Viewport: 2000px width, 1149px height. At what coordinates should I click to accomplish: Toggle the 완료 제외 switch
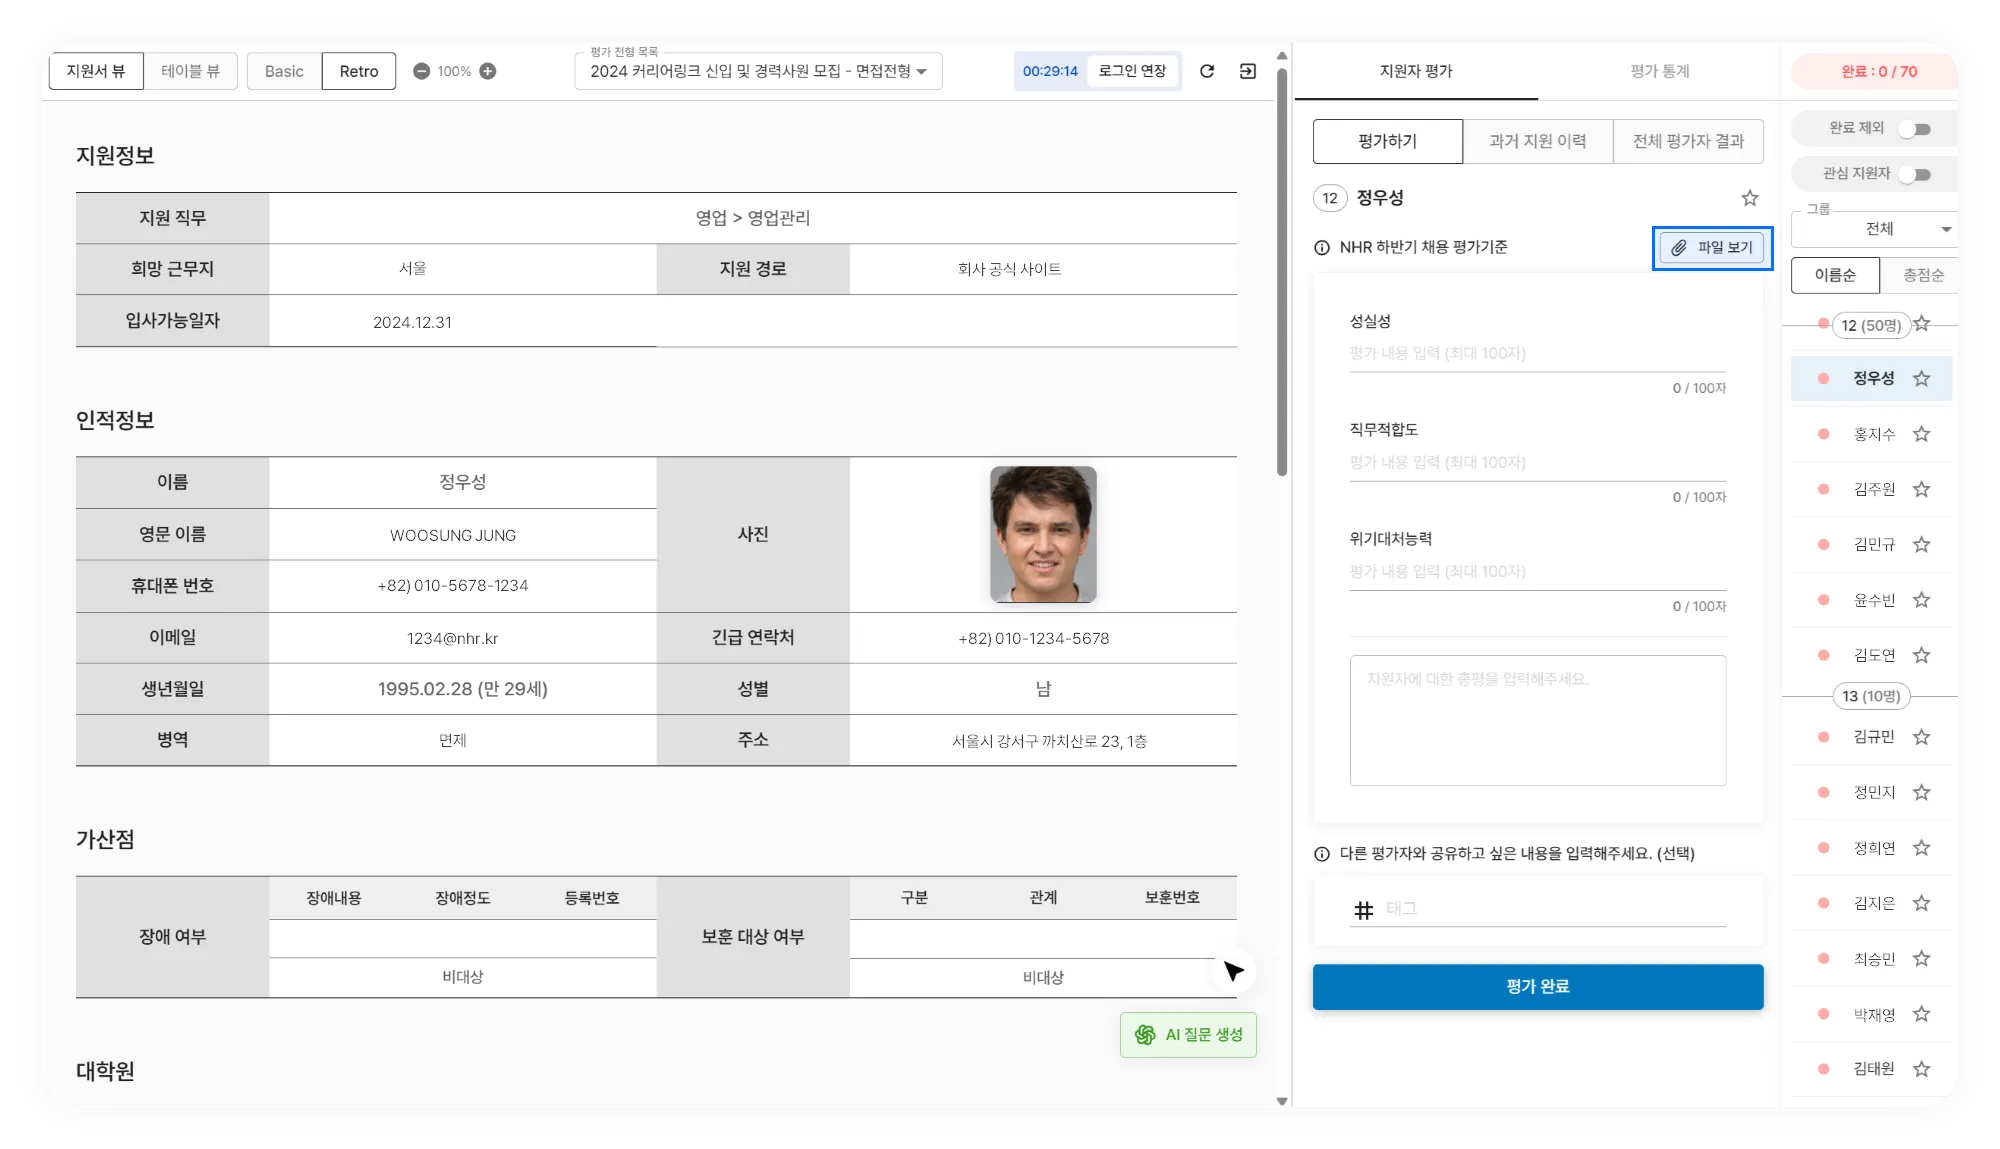click(1914, 129)
